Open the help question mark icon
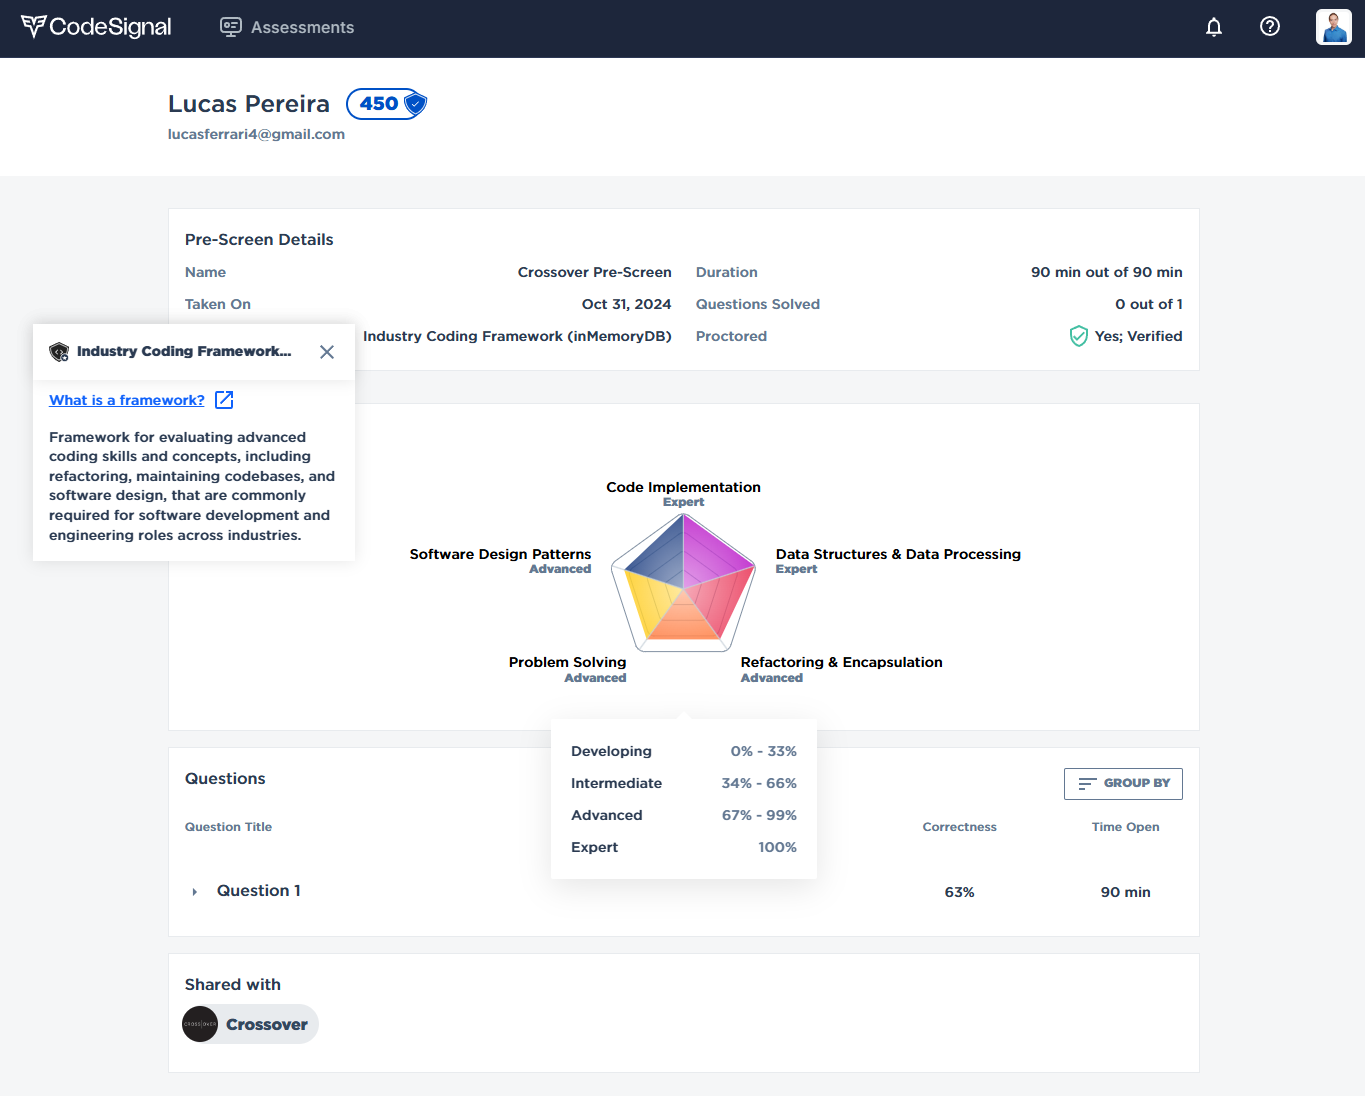 (1269, 27)
